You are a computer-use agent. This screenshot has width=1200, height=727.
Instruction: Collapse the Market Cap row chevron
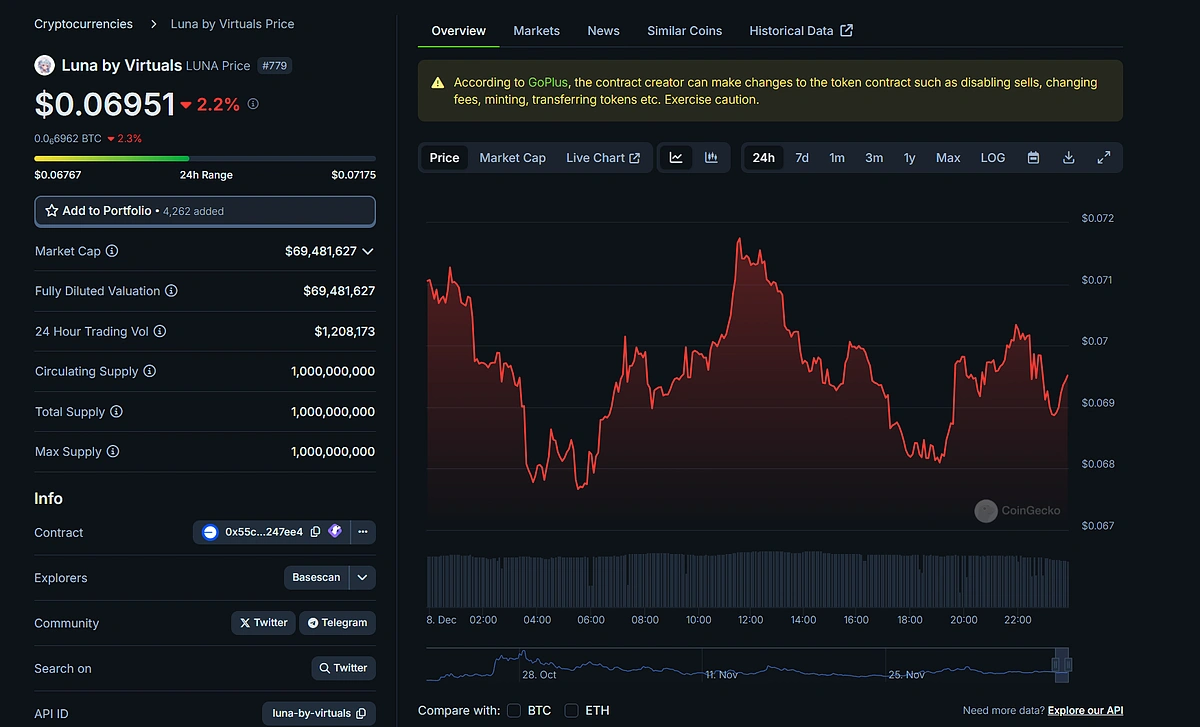[x=367, y=251]
